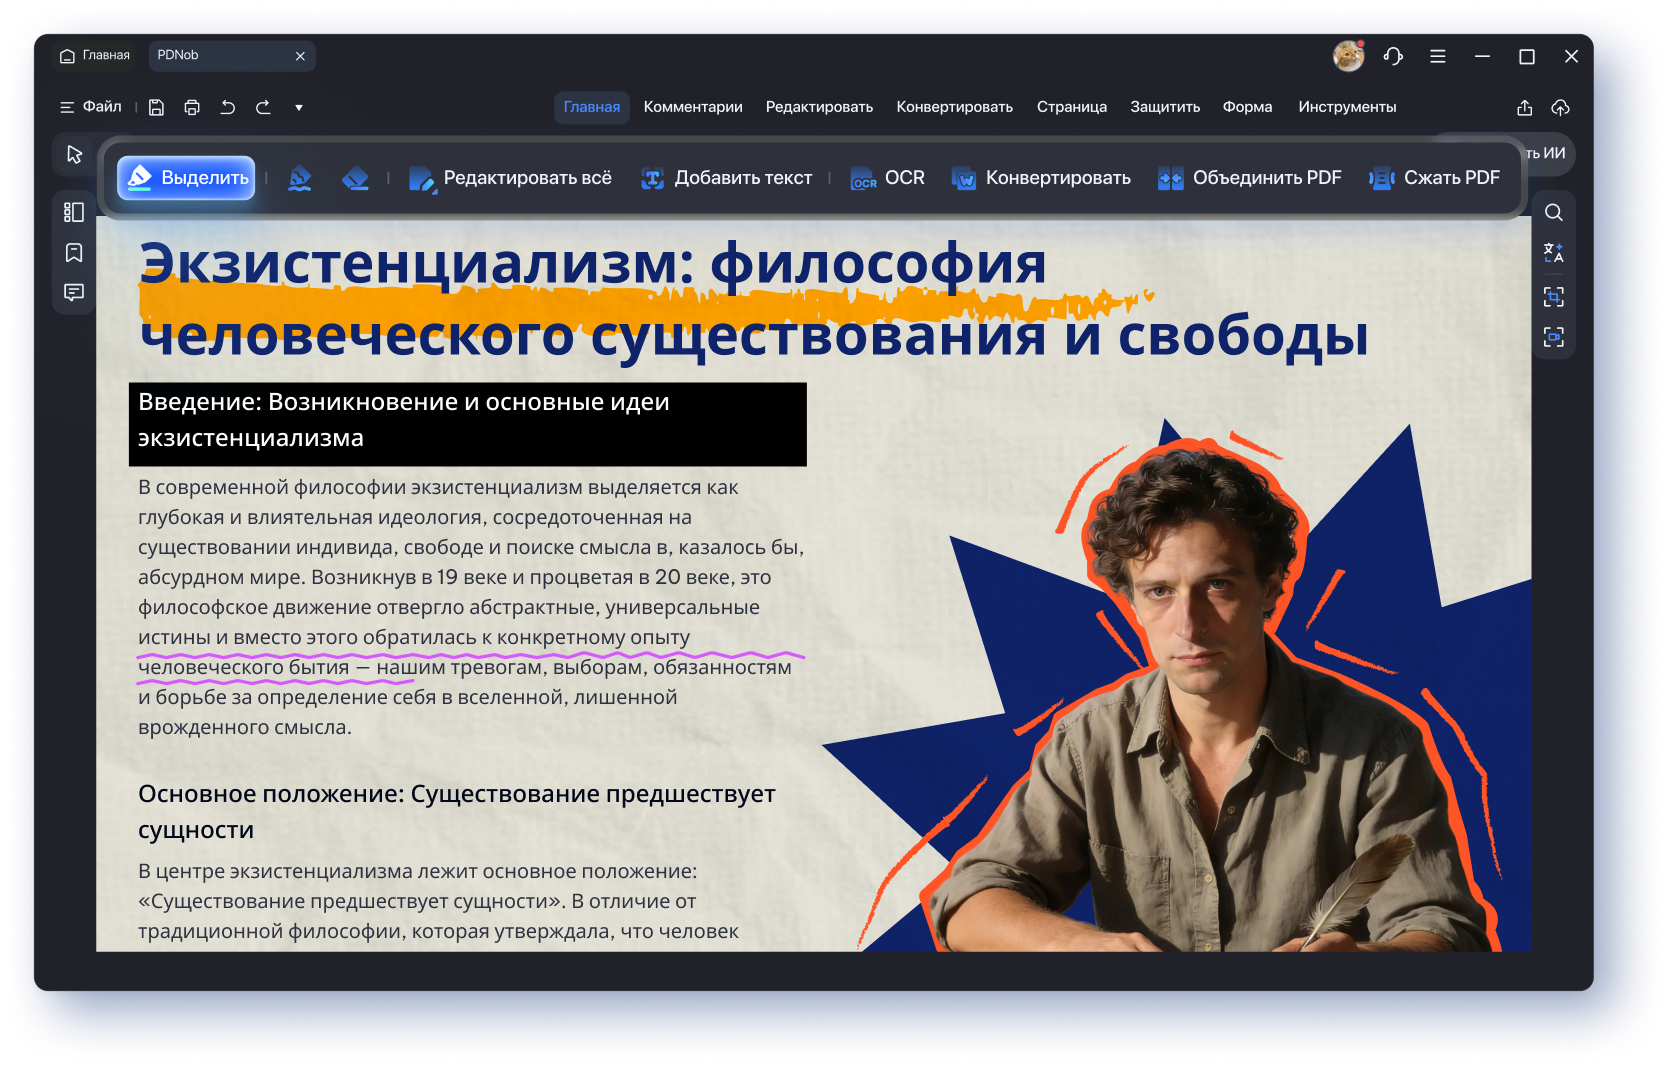Close the PDNob document tab
The image size is (1669, 1066).
(x=300, y=57)
